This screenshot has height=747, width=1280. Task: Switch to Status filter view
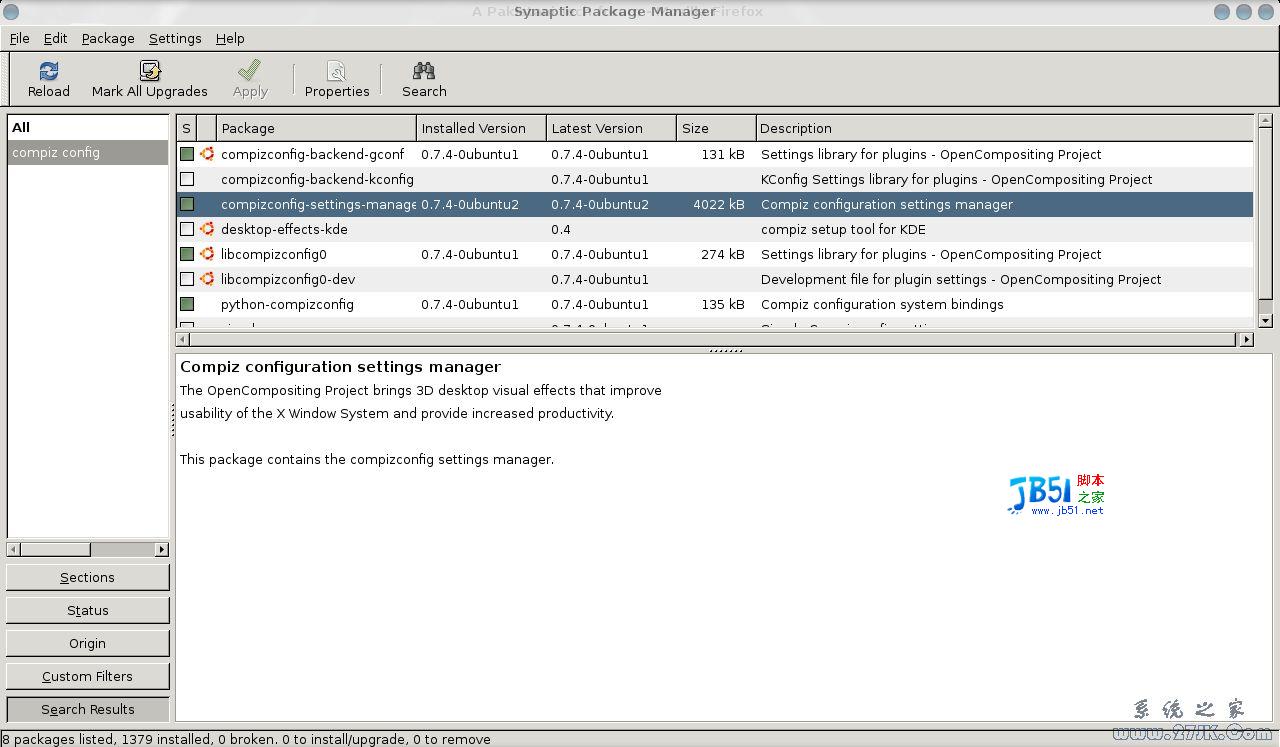pyautogui.click(x=88, y=610)
